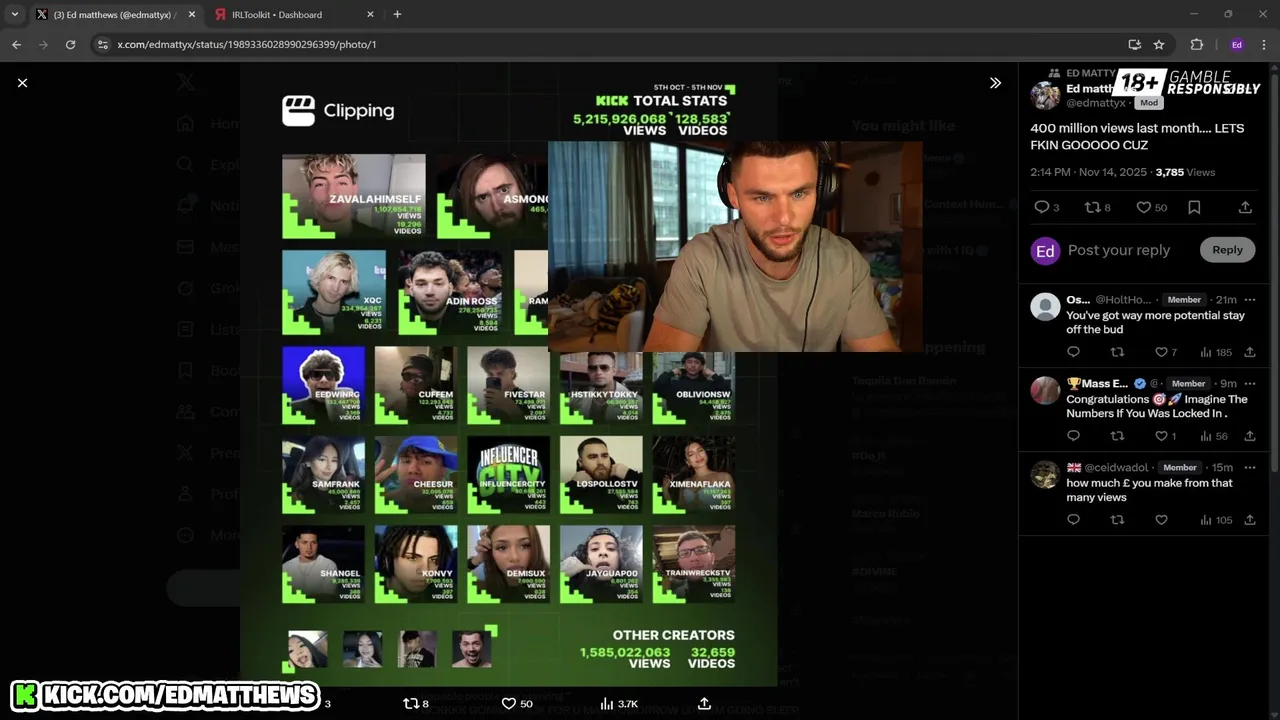The image size is (1280, 720).
Task: Open the Chrome three-dot menu
Action: click(x=1265, y=44)
